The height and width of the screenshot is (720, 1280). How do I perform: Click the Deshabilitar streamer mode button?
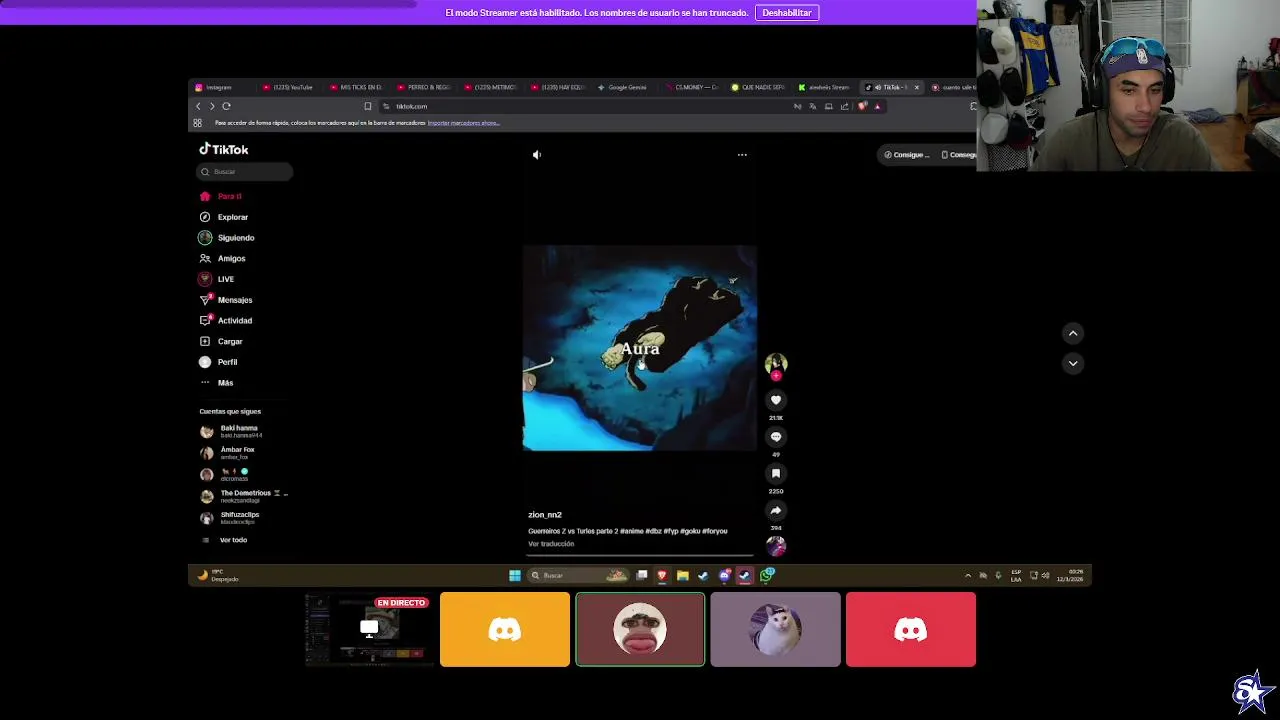pyautogui.click(x=787, y=13)
